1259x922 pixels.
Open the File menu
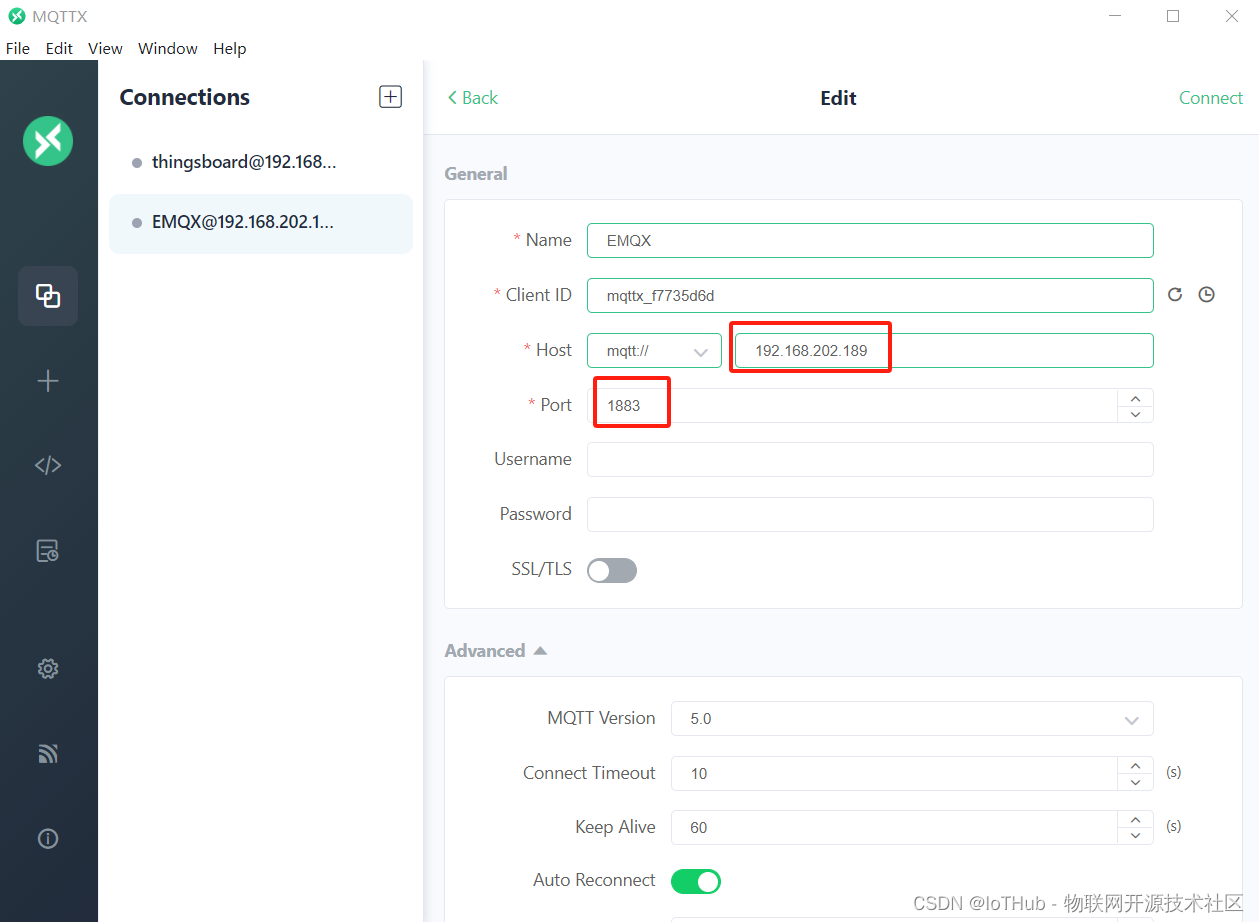point(18,48)
